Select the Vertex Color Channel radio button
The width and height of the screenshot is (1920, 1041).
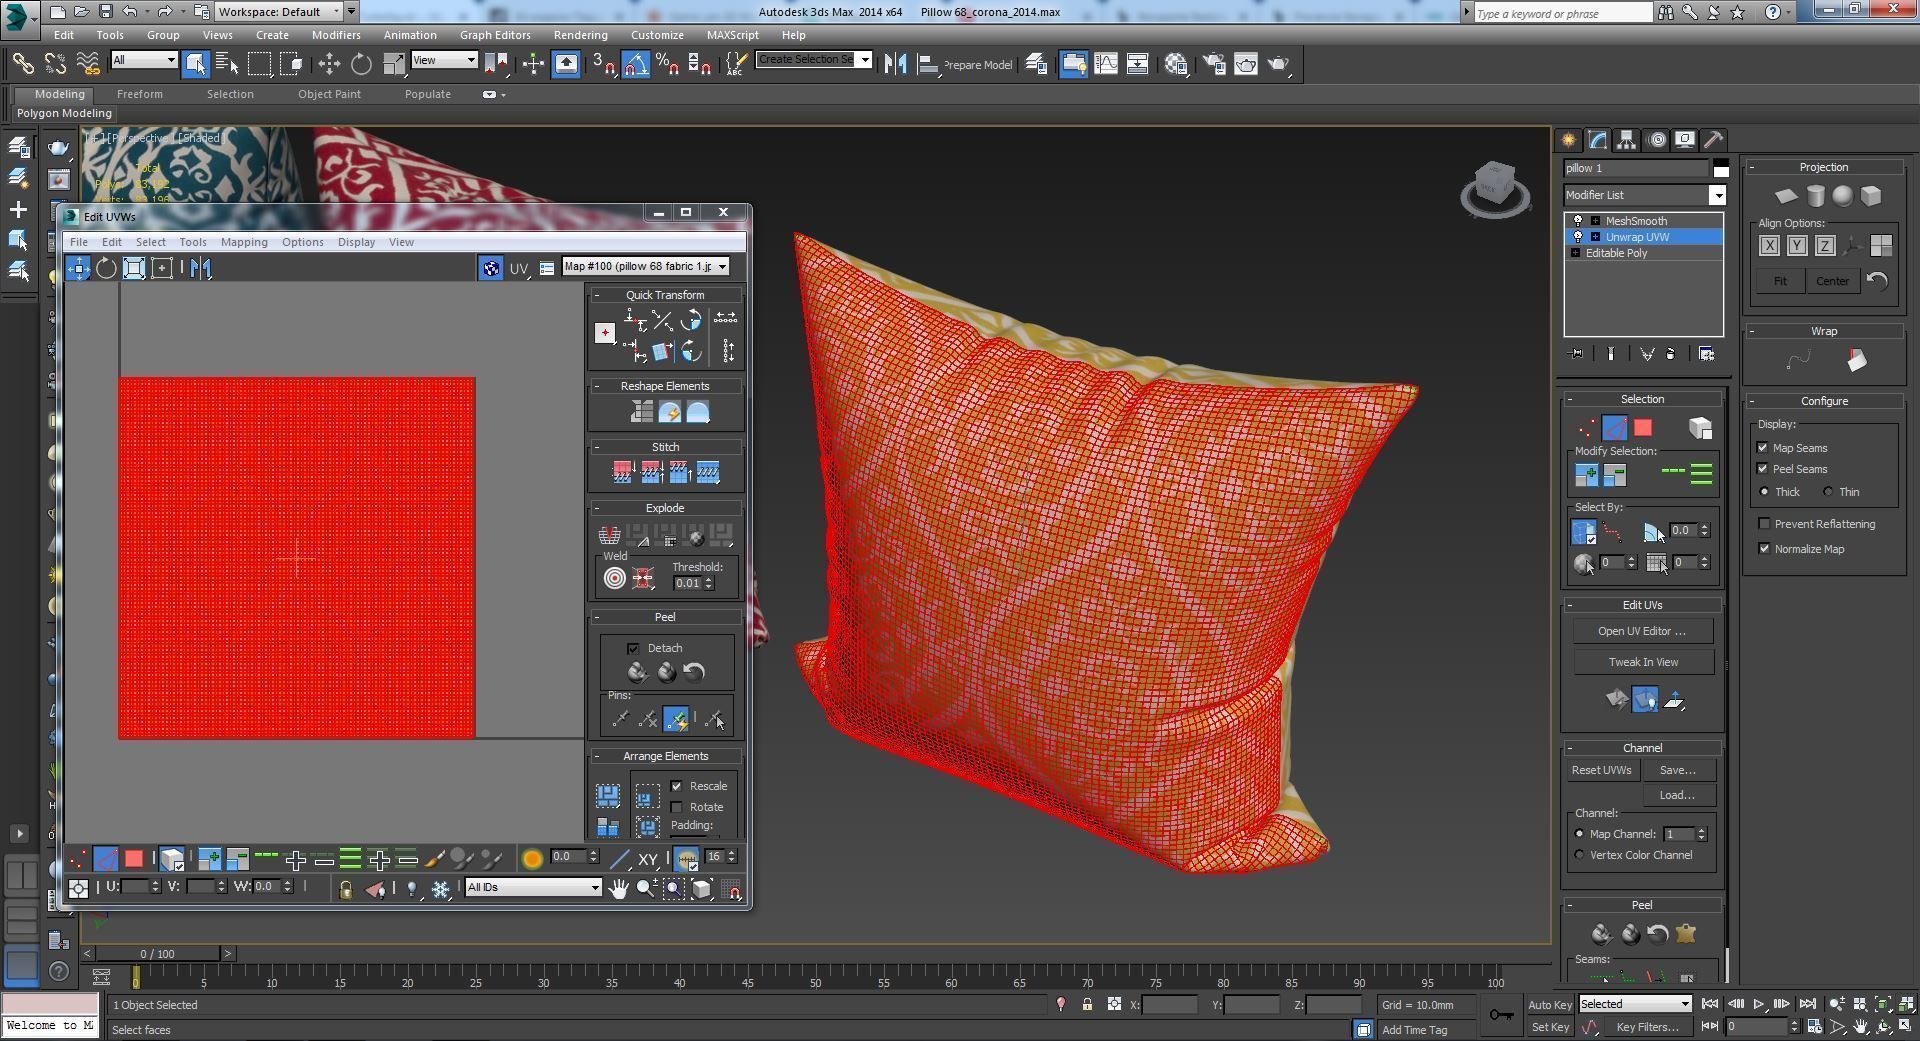tap(1580, 855)
